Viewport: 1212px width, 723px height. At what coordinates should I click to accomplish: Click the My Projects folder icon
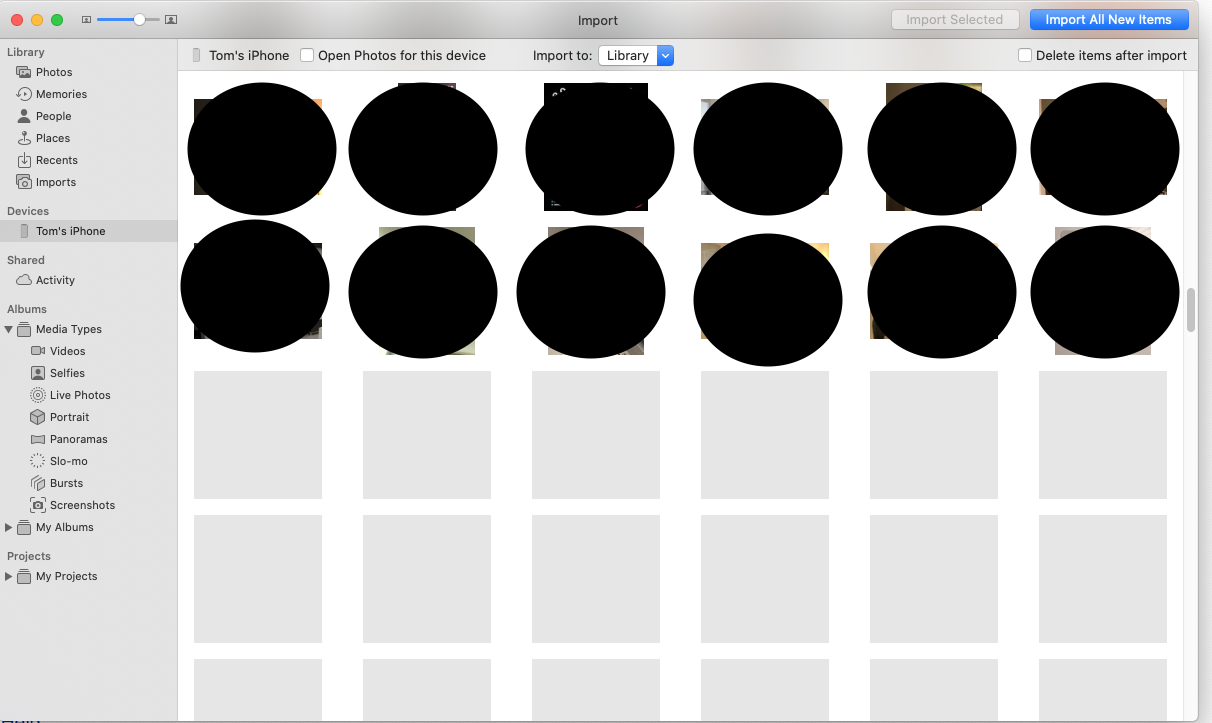(x=24, y=576)
